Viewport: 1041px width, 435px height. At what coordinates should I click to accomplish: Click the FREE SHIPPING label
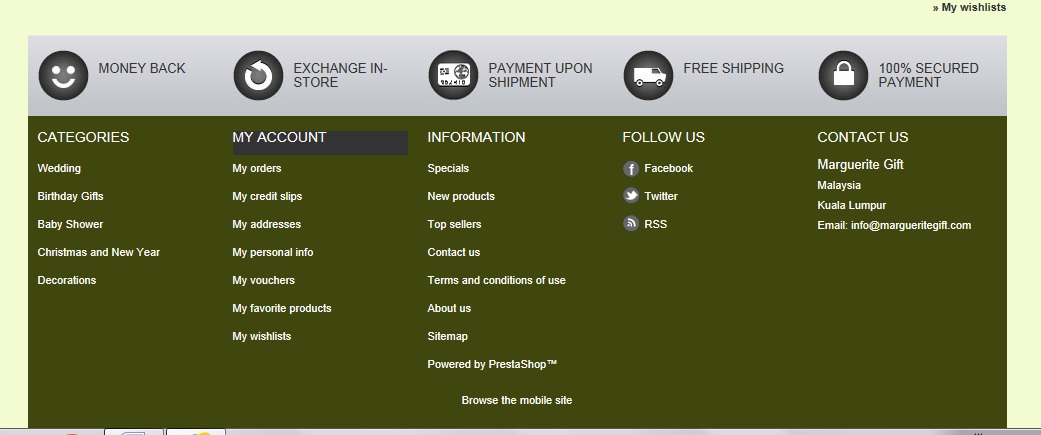point(734,68)
